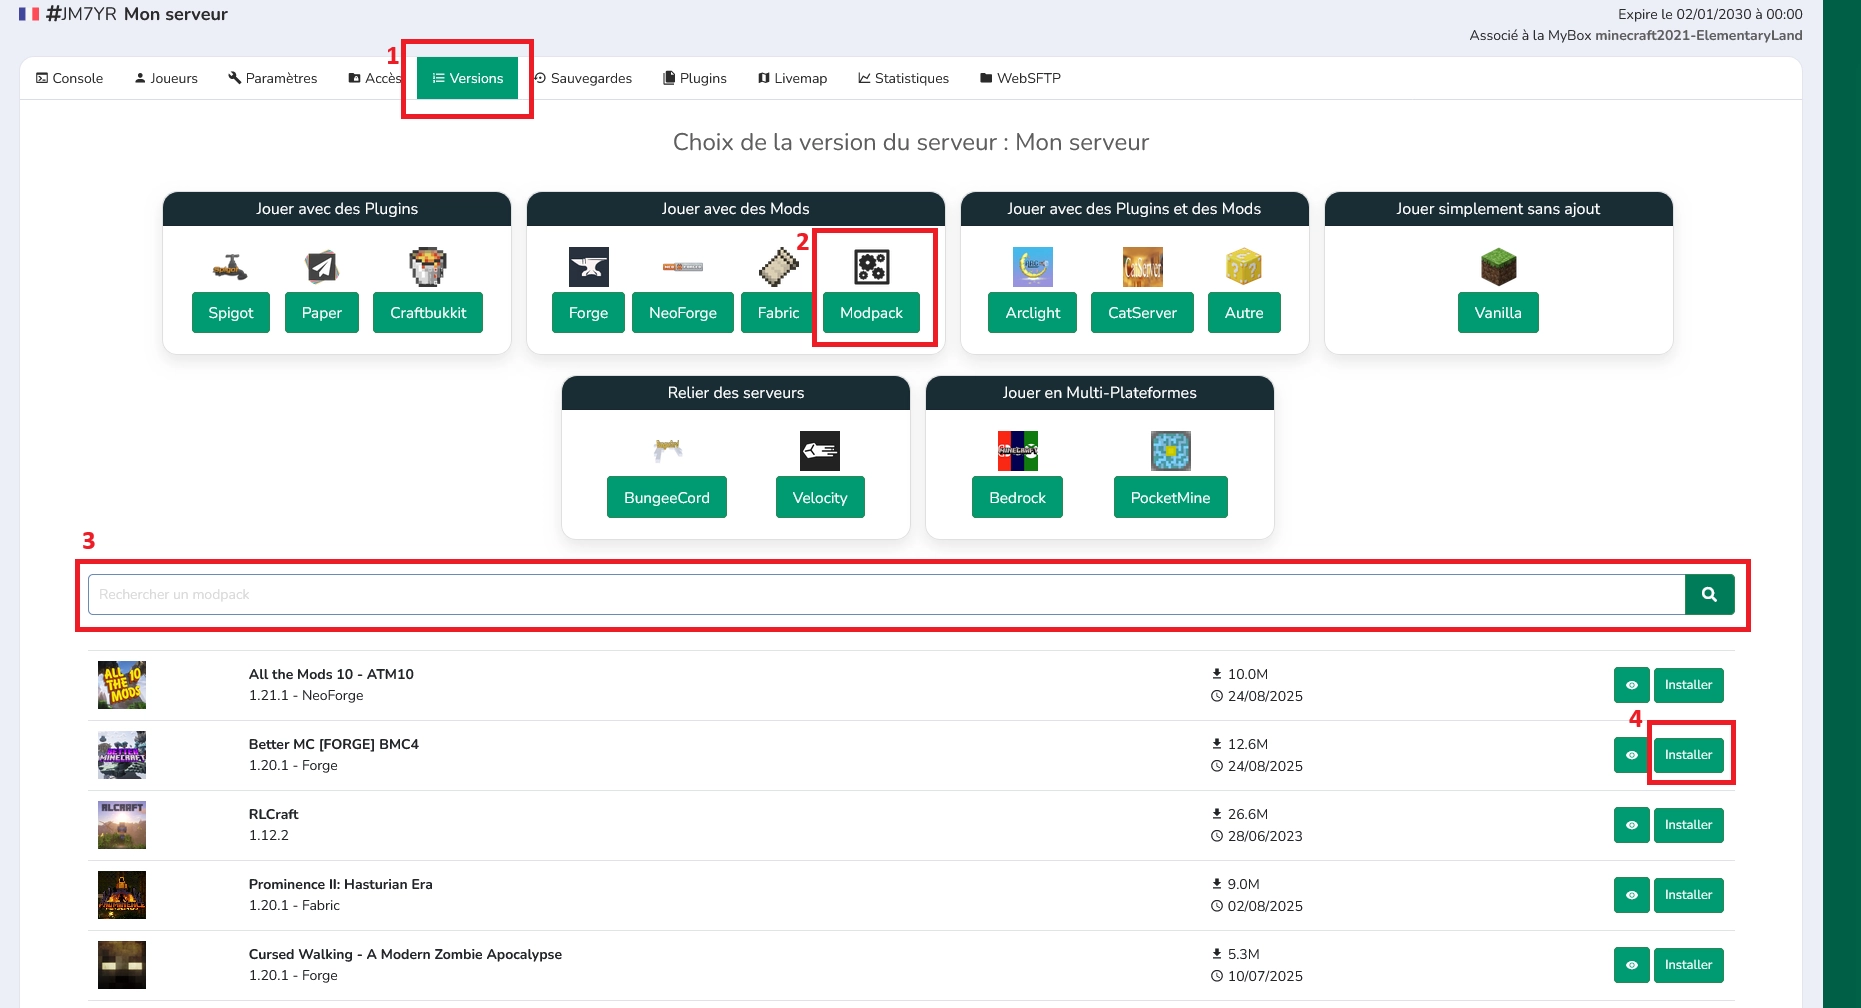Install All the Mods 10 - ATM10
This screenshot has width=1861, height=1008.
click(x=1689, y=685)
